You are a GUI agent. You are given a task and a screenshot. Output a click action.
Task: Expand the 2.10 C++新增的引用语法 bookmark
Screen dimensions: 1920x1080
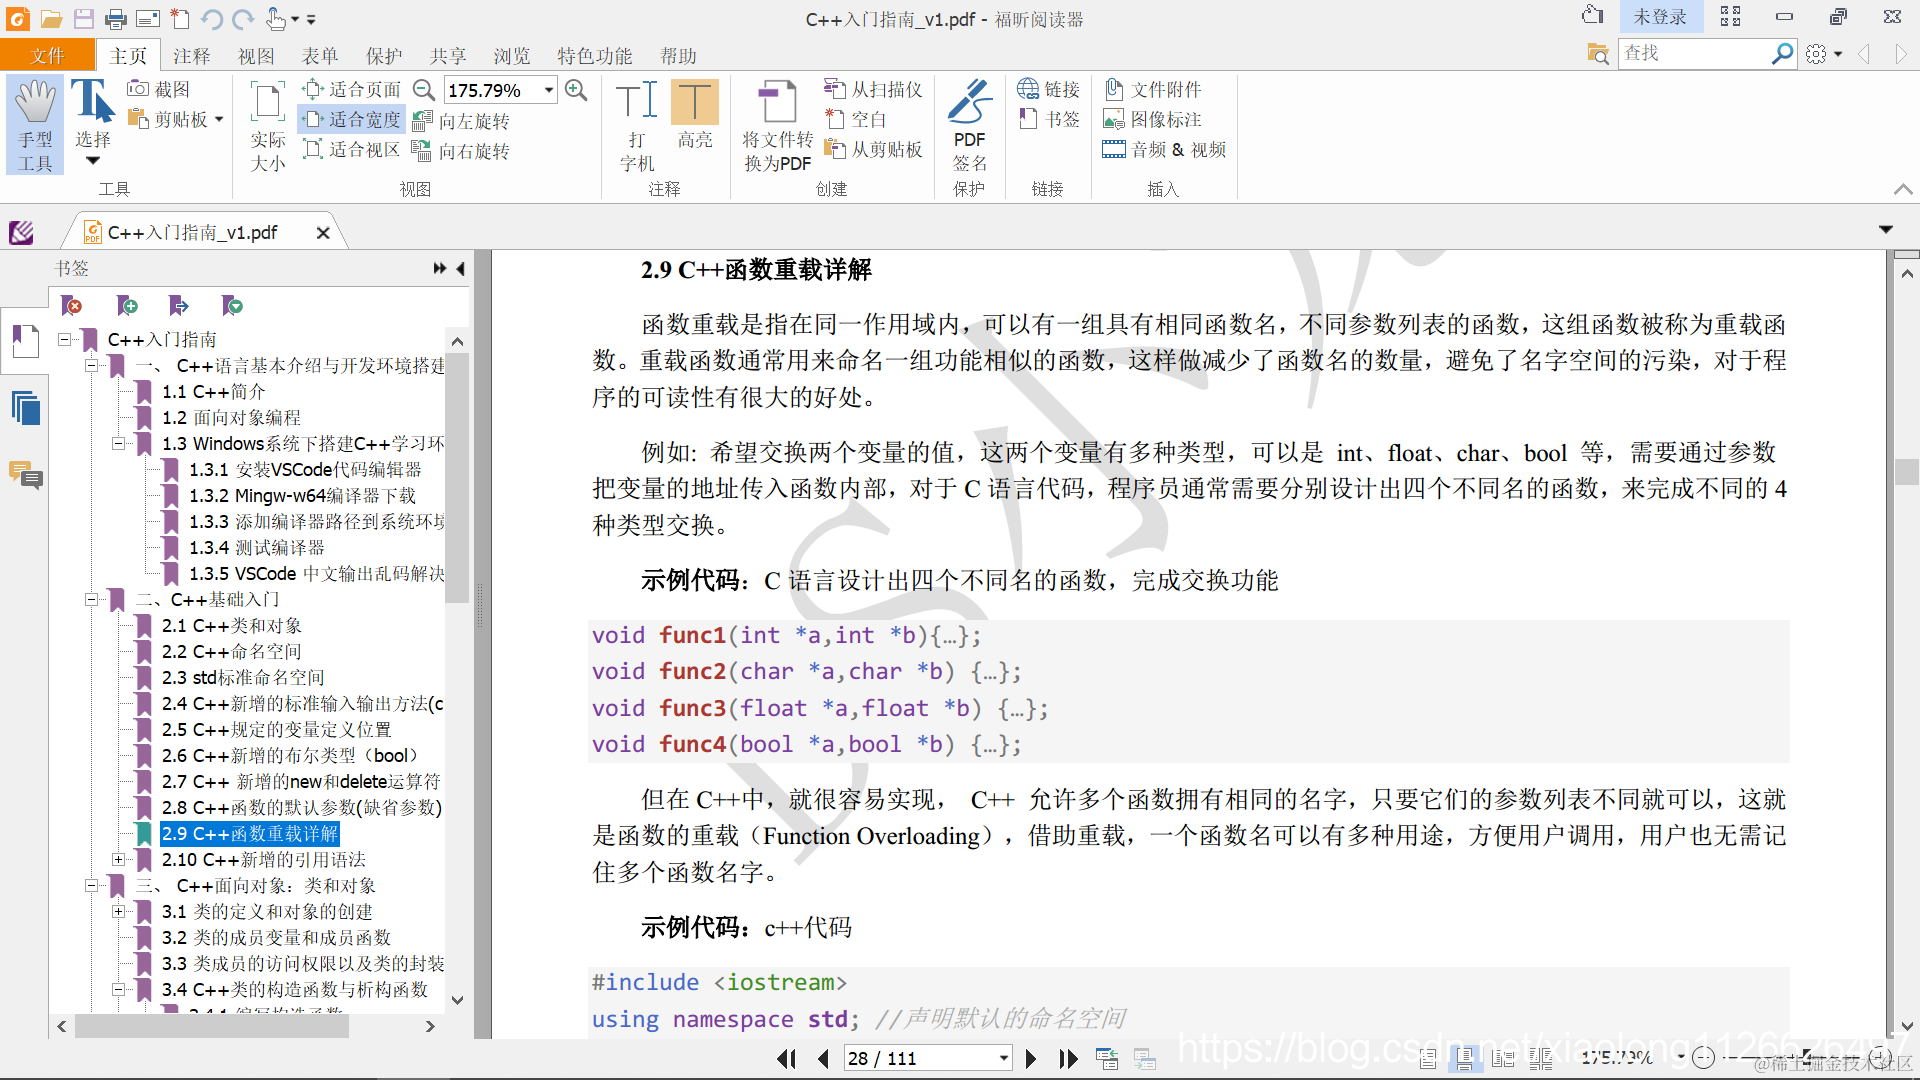118,859
